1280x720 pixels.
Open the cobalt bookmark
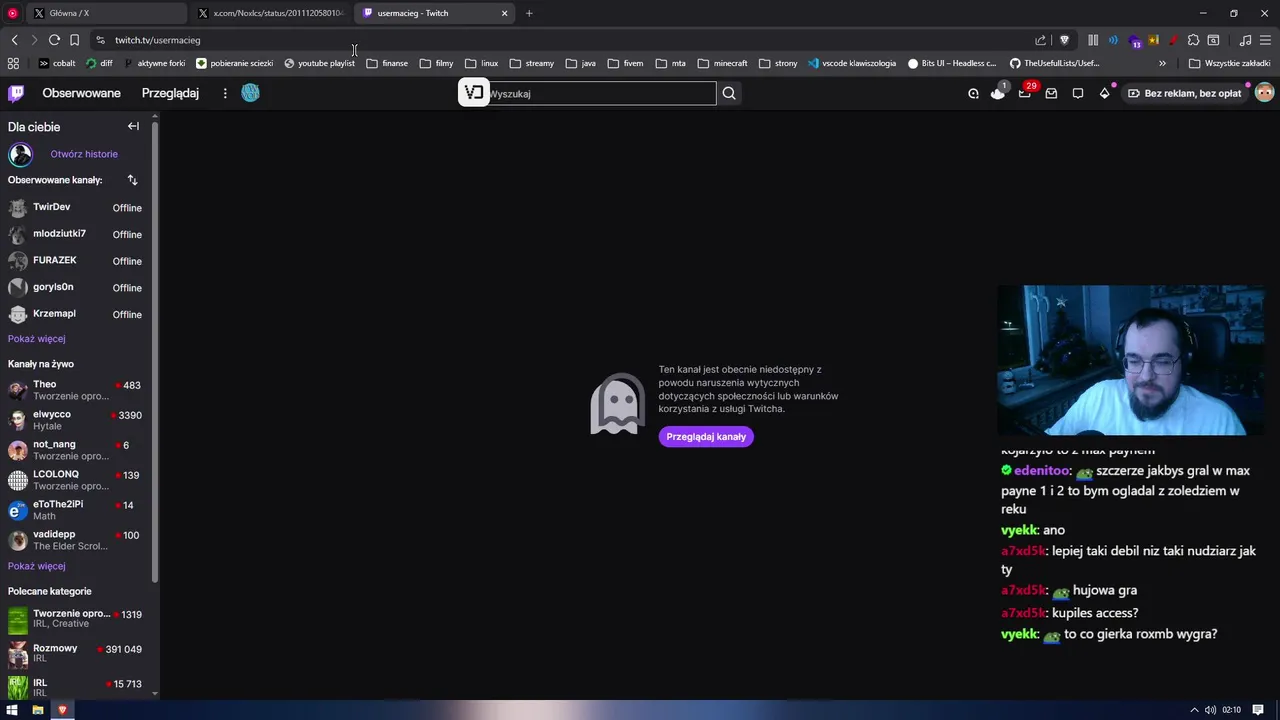coord(57,63)
